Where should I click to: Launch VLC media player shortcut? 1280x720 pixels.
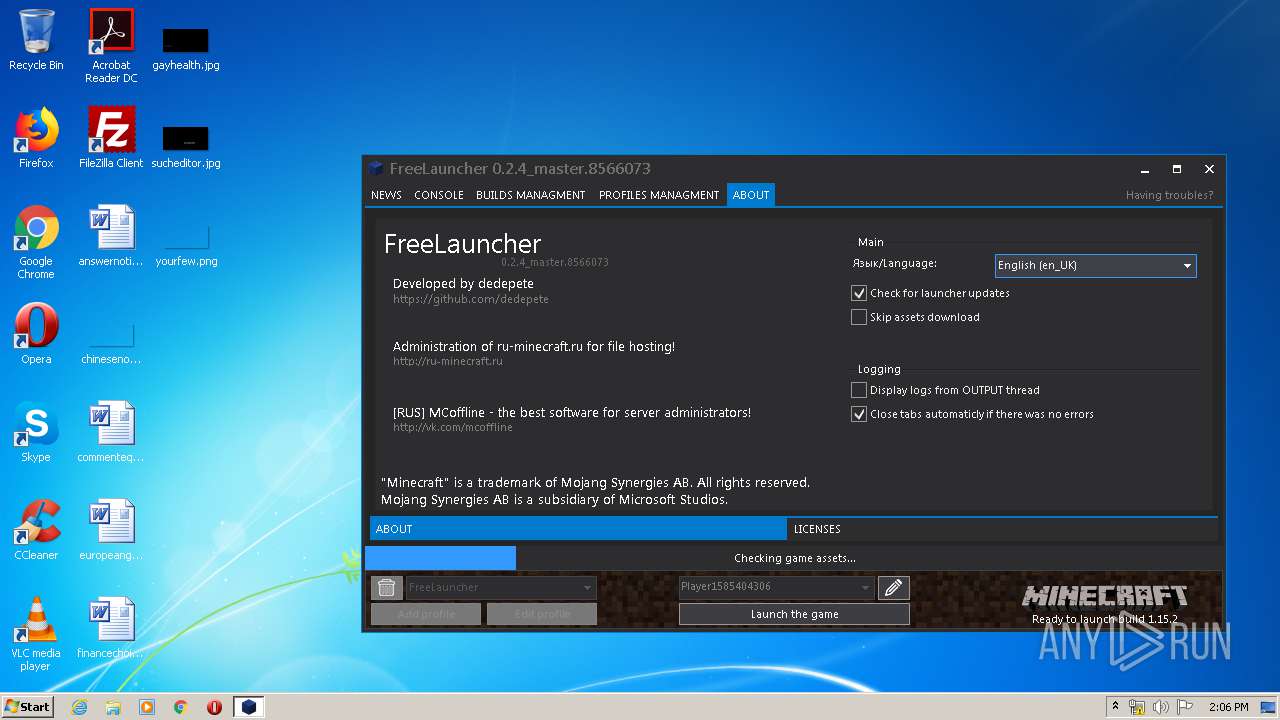tap(36, 634)
